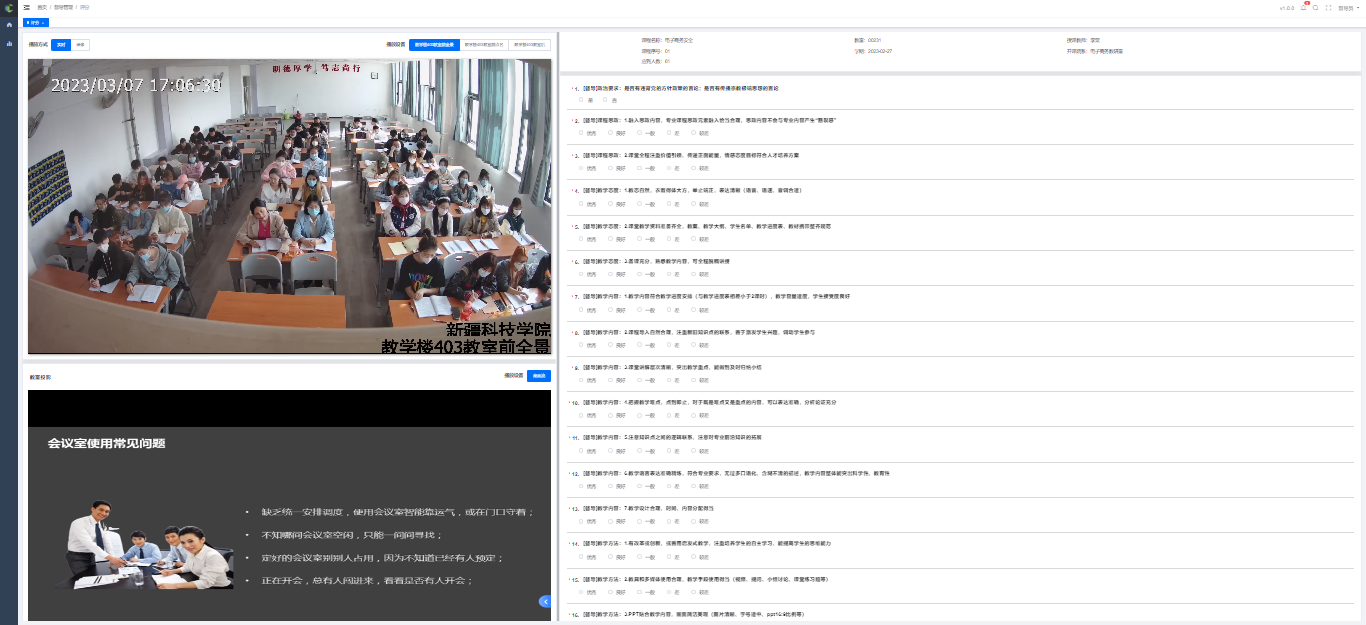
Task: Switch to the 教学楼403教室前全景 camera tab
Action: point(434,45)
